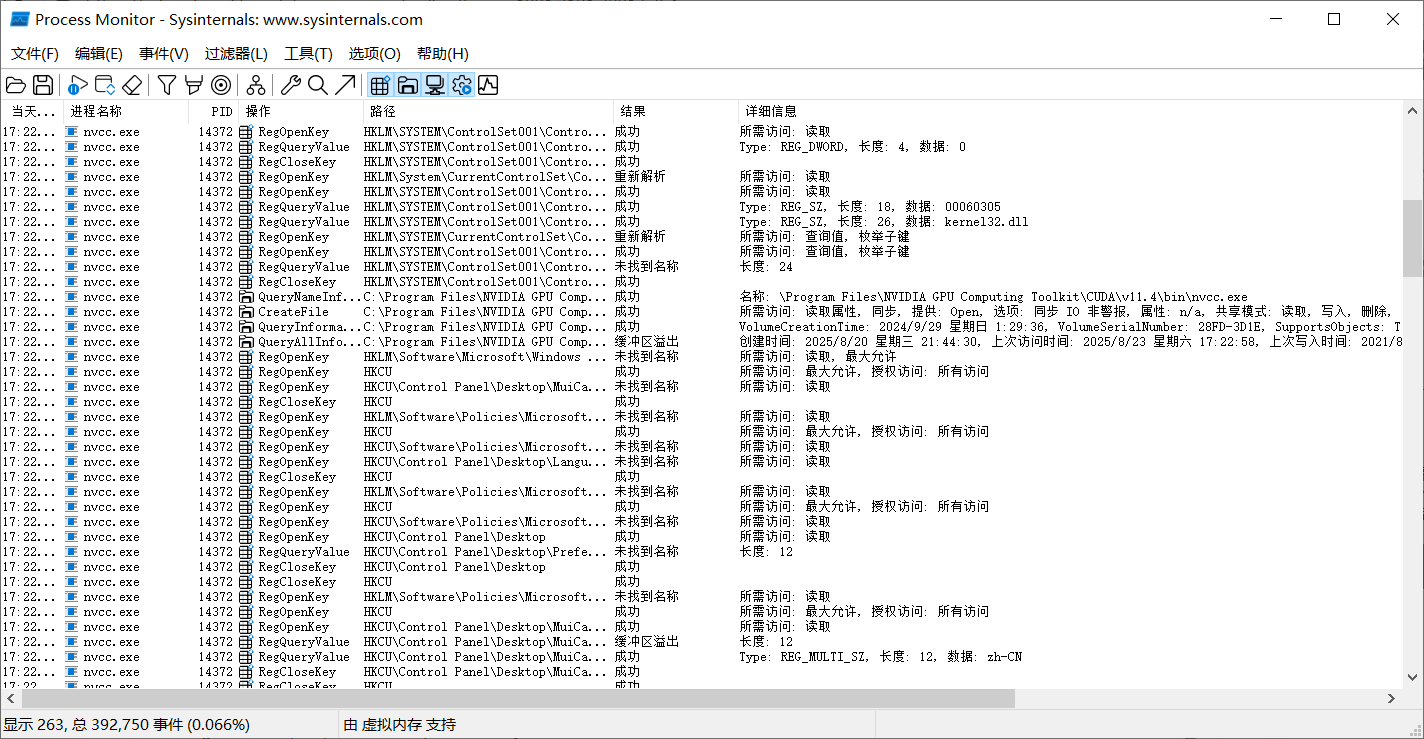Clear the event display with eraser icon

click(132, 85)
